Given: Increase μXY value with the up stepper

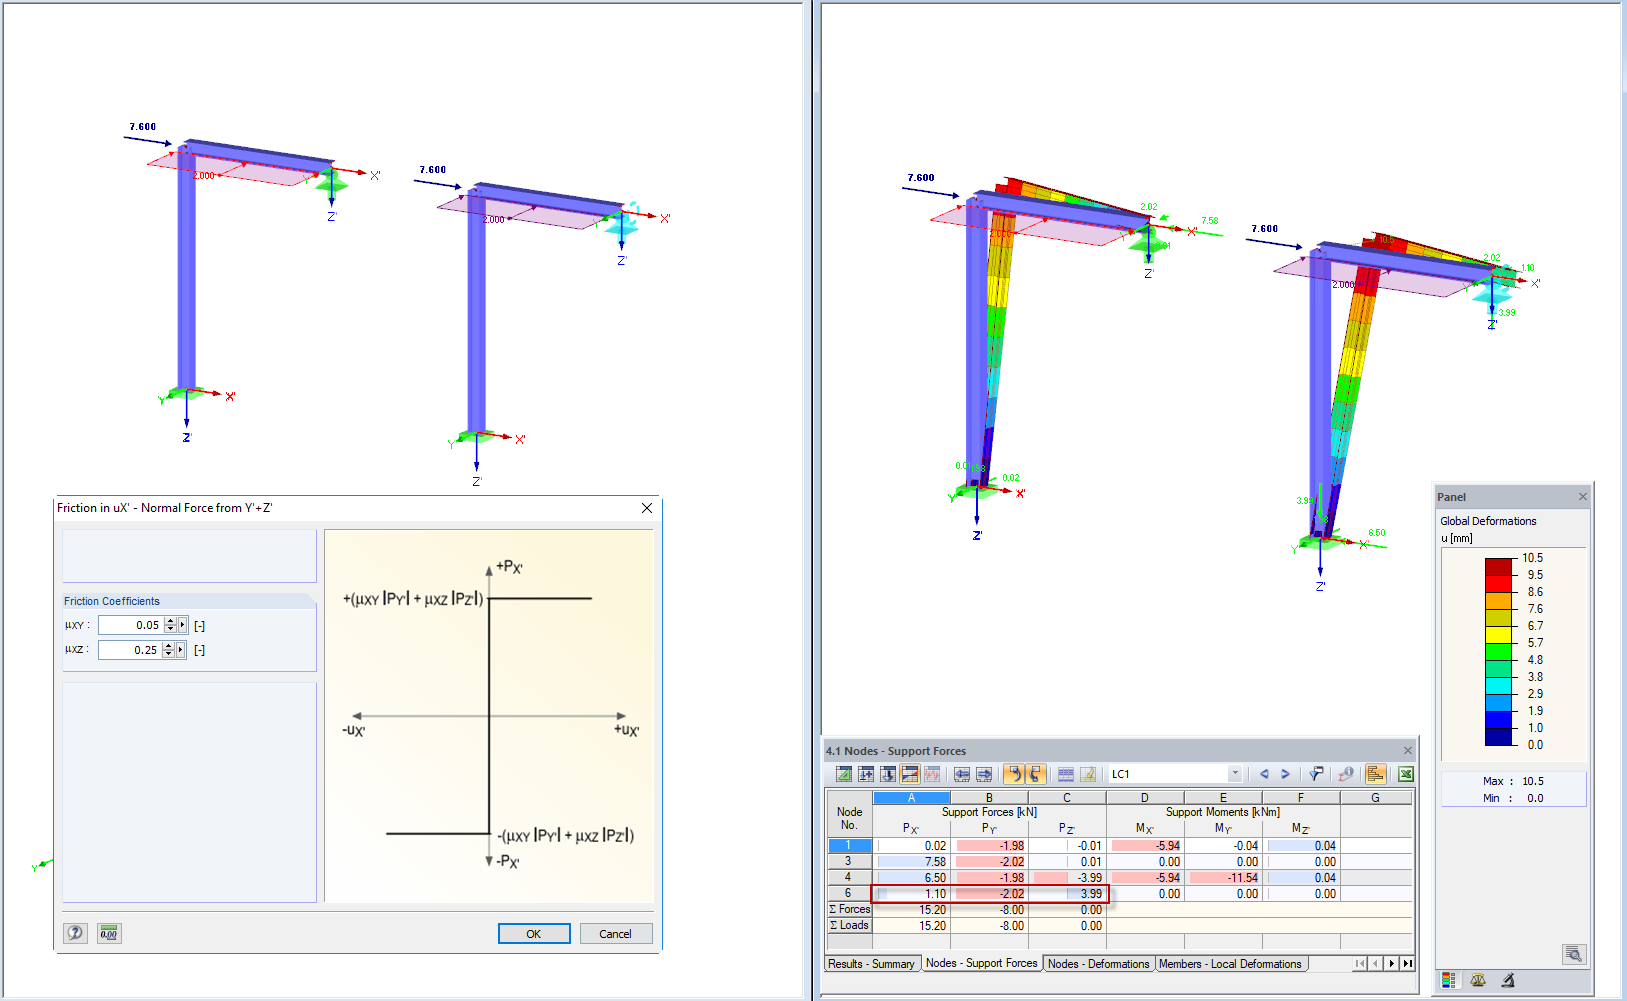Looking at the screenshot, I should pyautogui.click(x=172, y=621).
